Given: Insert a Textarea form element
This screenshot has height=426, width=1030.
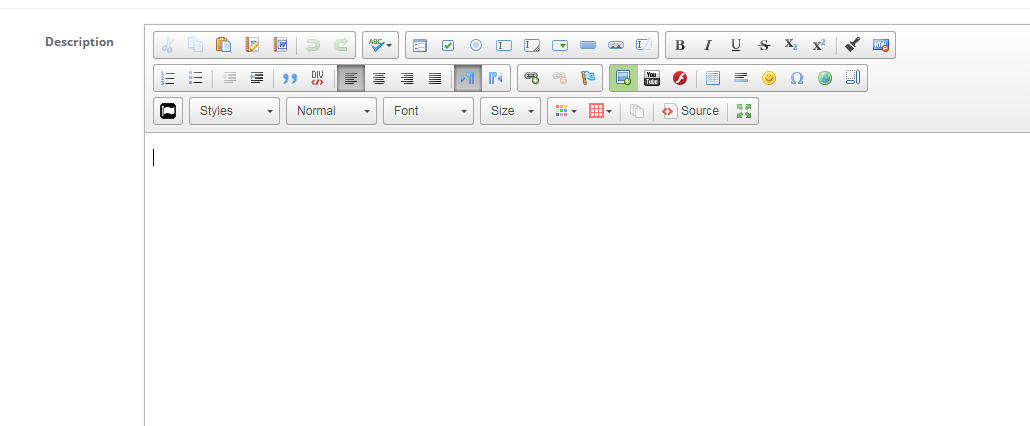Looking at the screenshot, I should (532, 45).
